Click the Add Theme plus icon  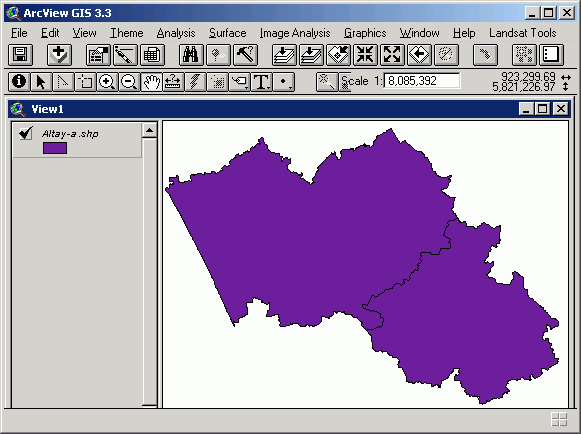[x=59, y=55]
